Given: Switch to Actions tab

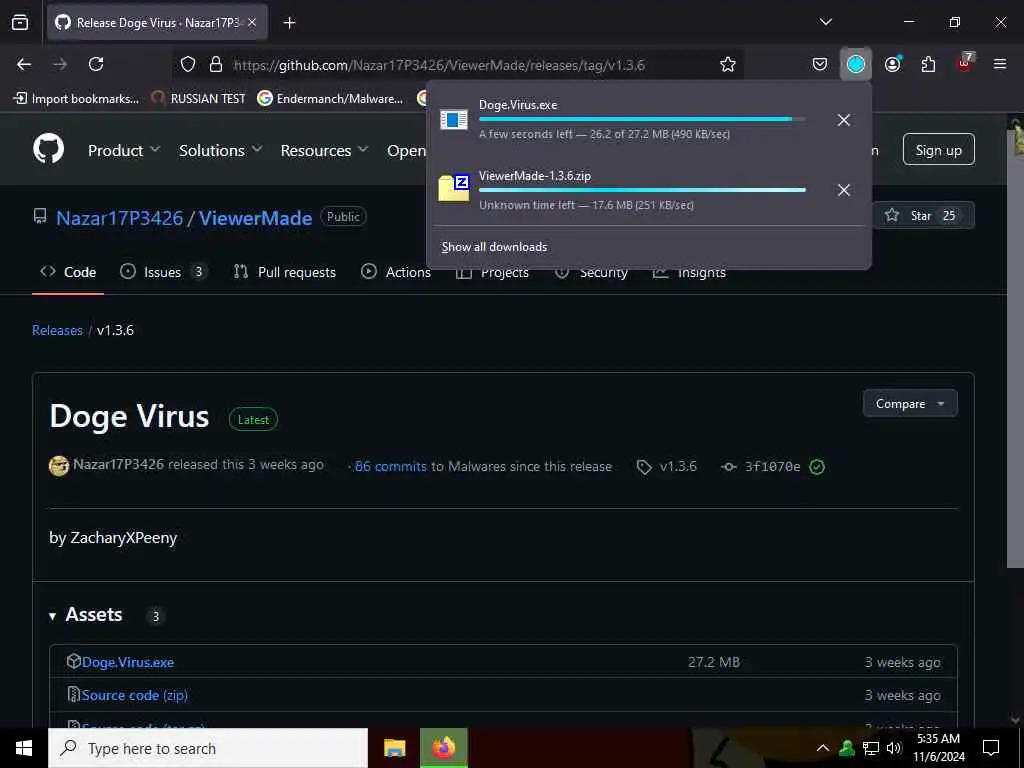Looking at the screenshot, I should pyautogui.click(x=396, y=272).
